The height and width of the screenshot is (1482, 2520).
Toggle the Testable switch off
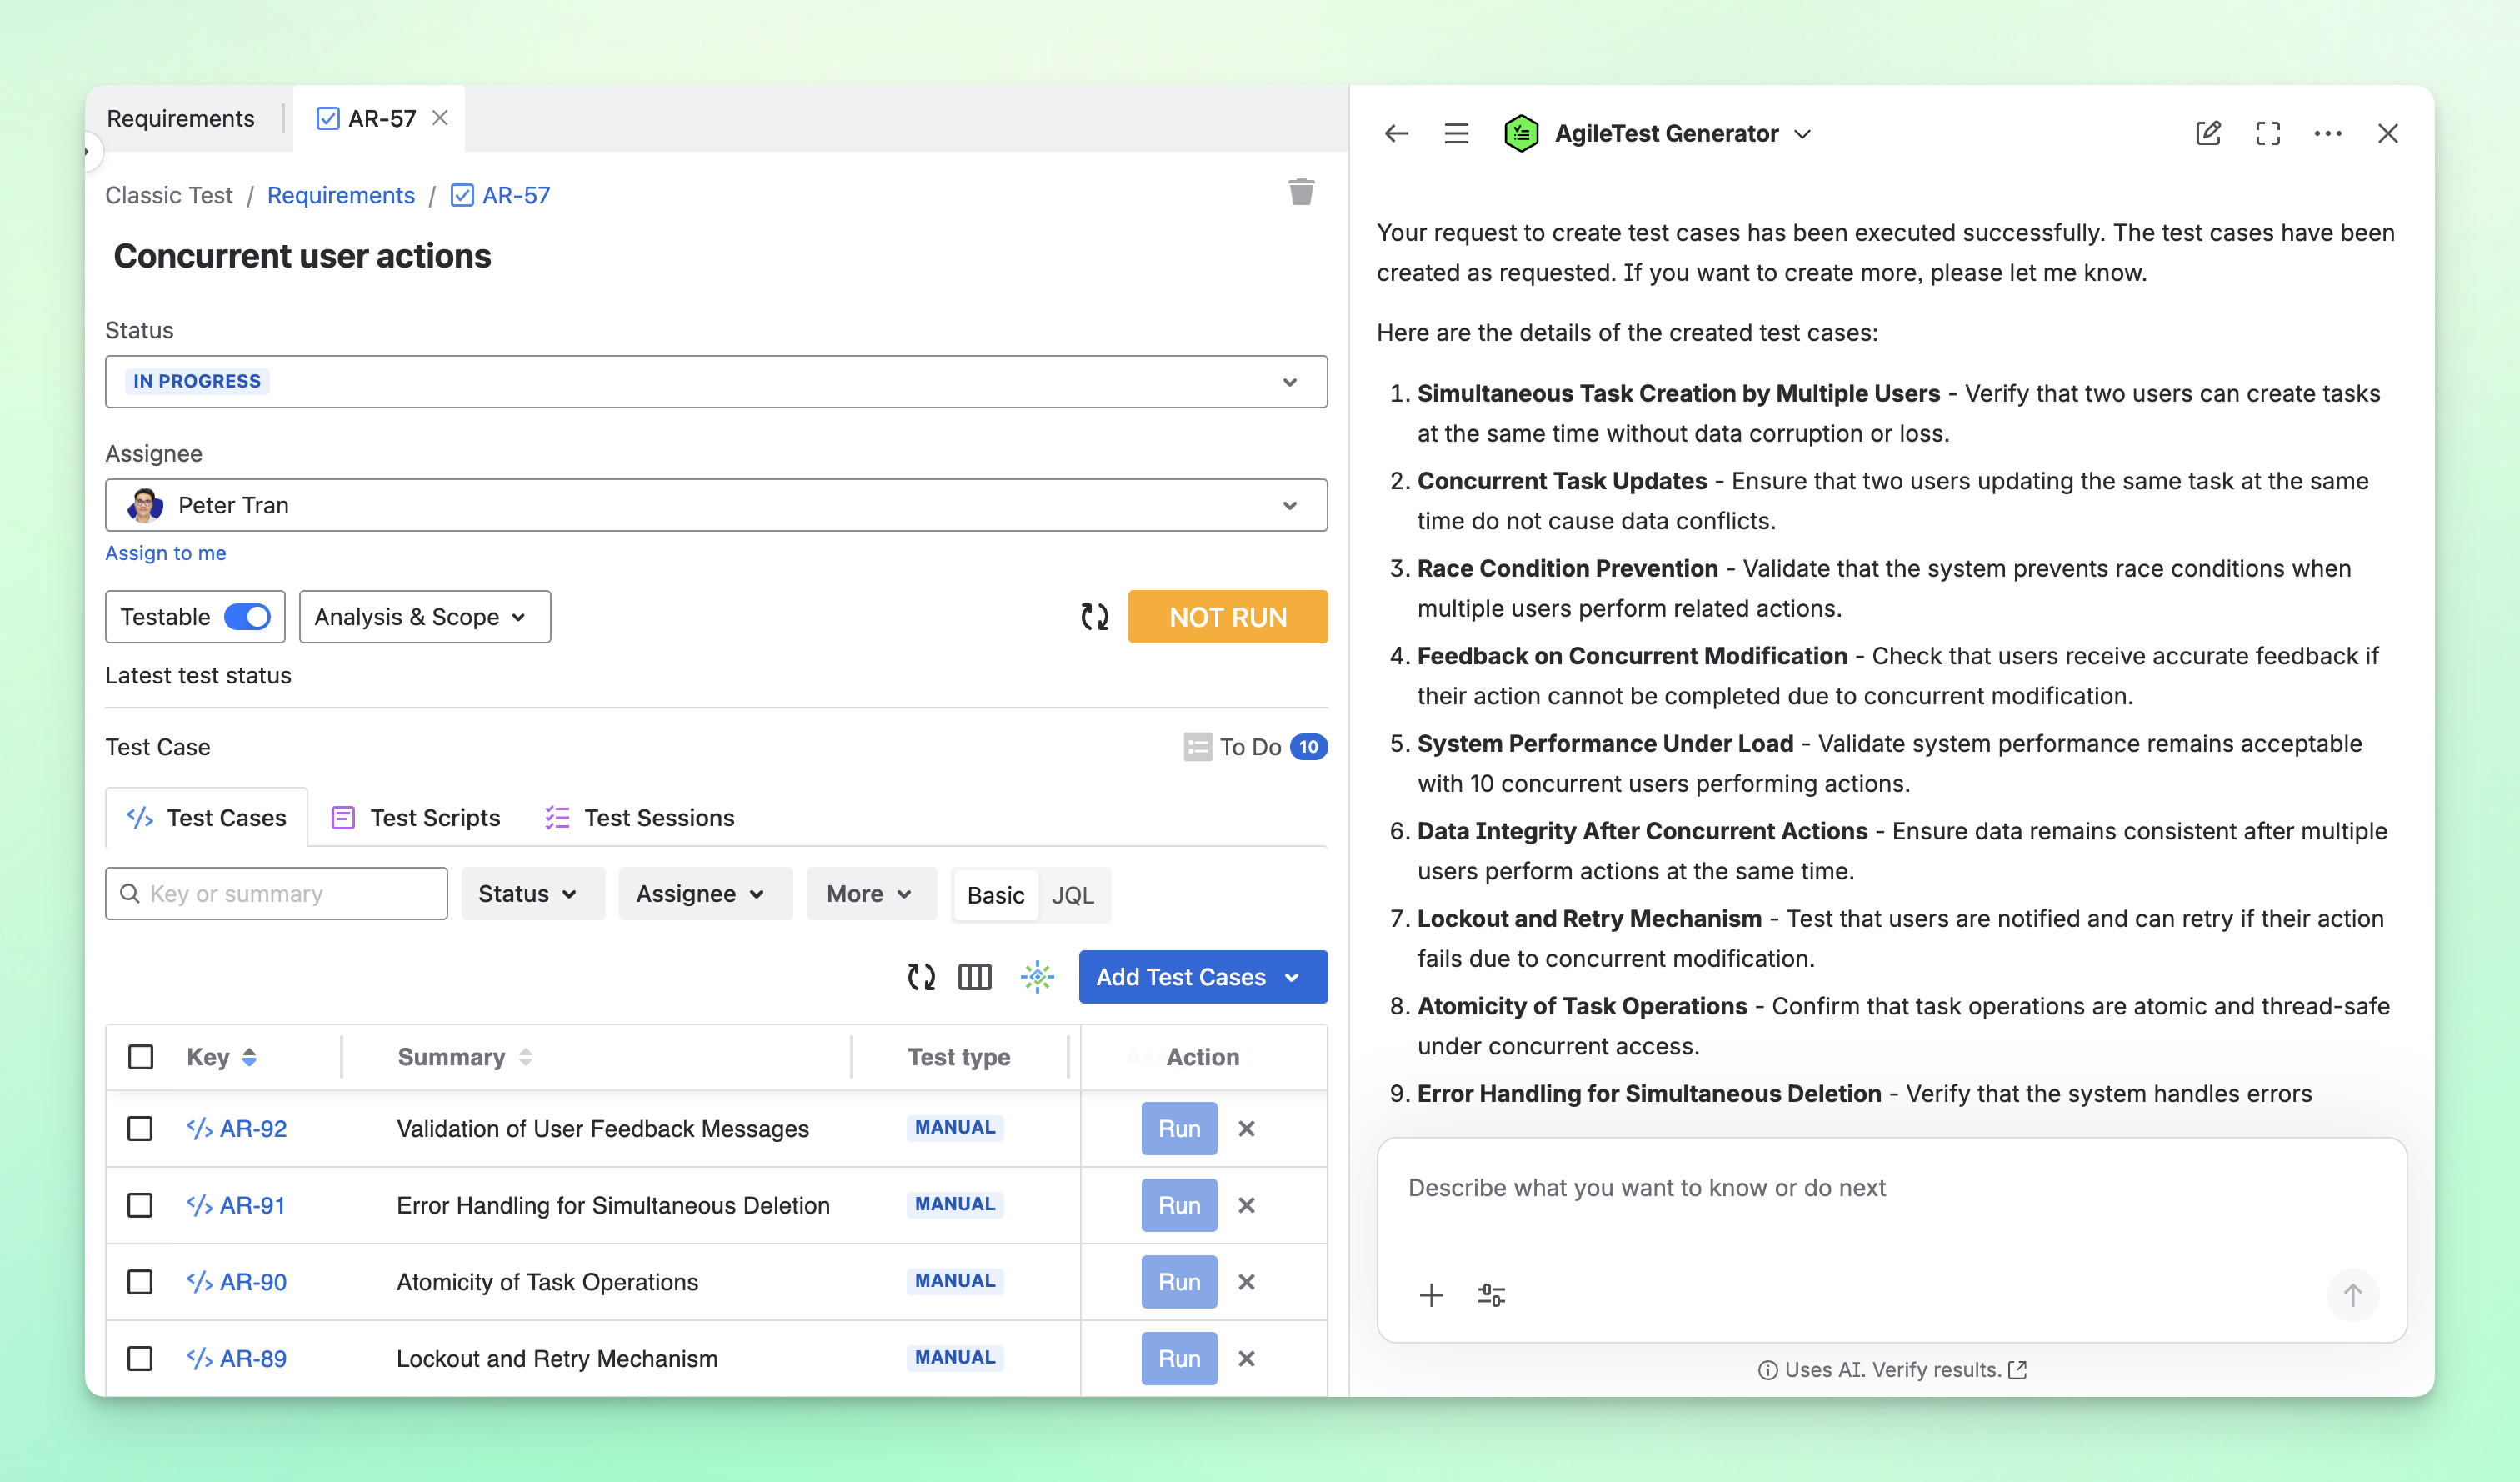tap(247, 617)
